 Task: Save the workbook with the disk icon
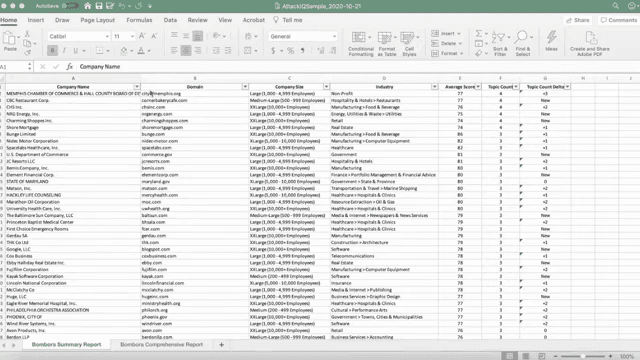tap(99, 6)
